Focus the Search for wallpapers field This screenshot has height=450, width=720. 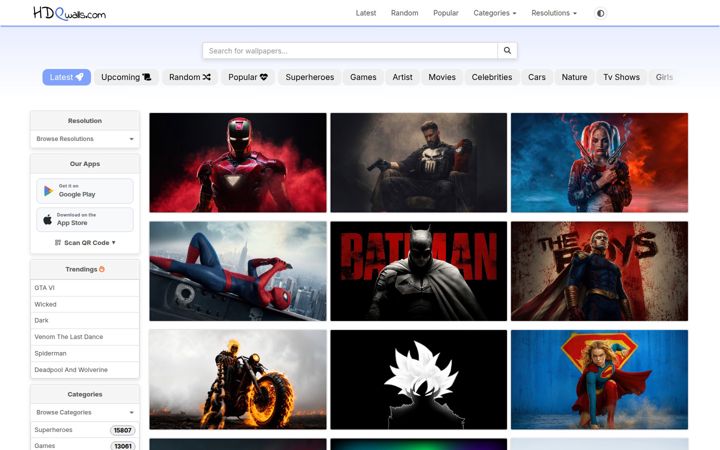click(x=350, y=51)
